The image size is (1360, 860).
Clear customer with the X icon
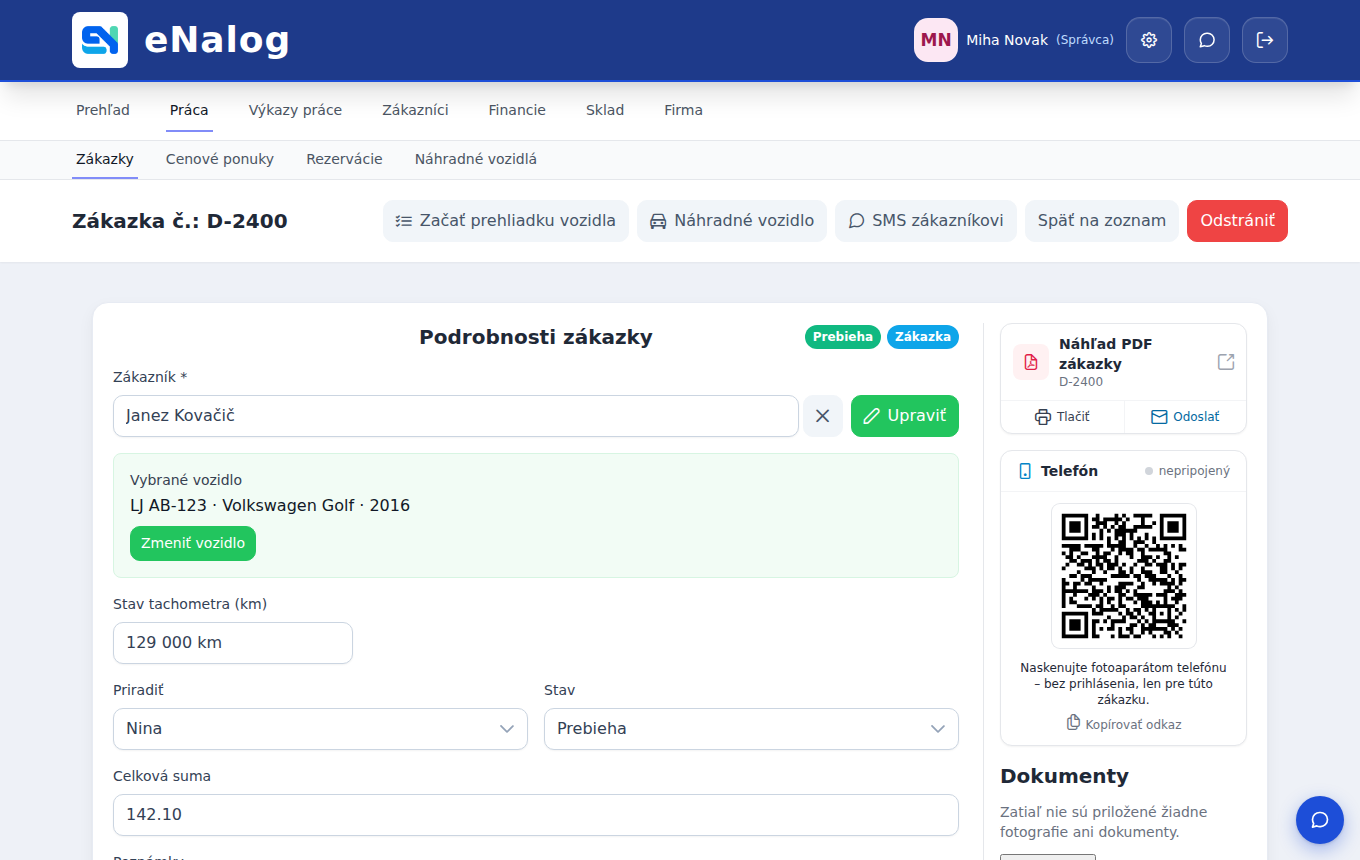point(823,416)
